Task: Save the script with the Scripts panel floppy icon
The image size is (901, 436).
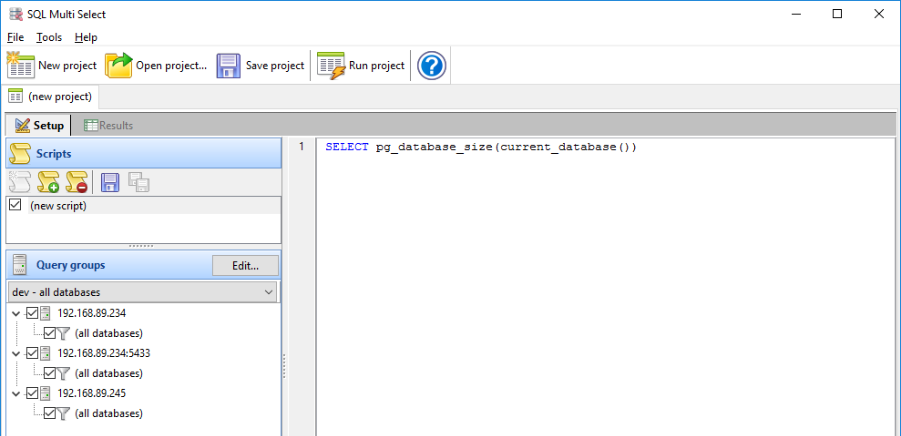Action: pyautogui.click(x=110, y=182)
